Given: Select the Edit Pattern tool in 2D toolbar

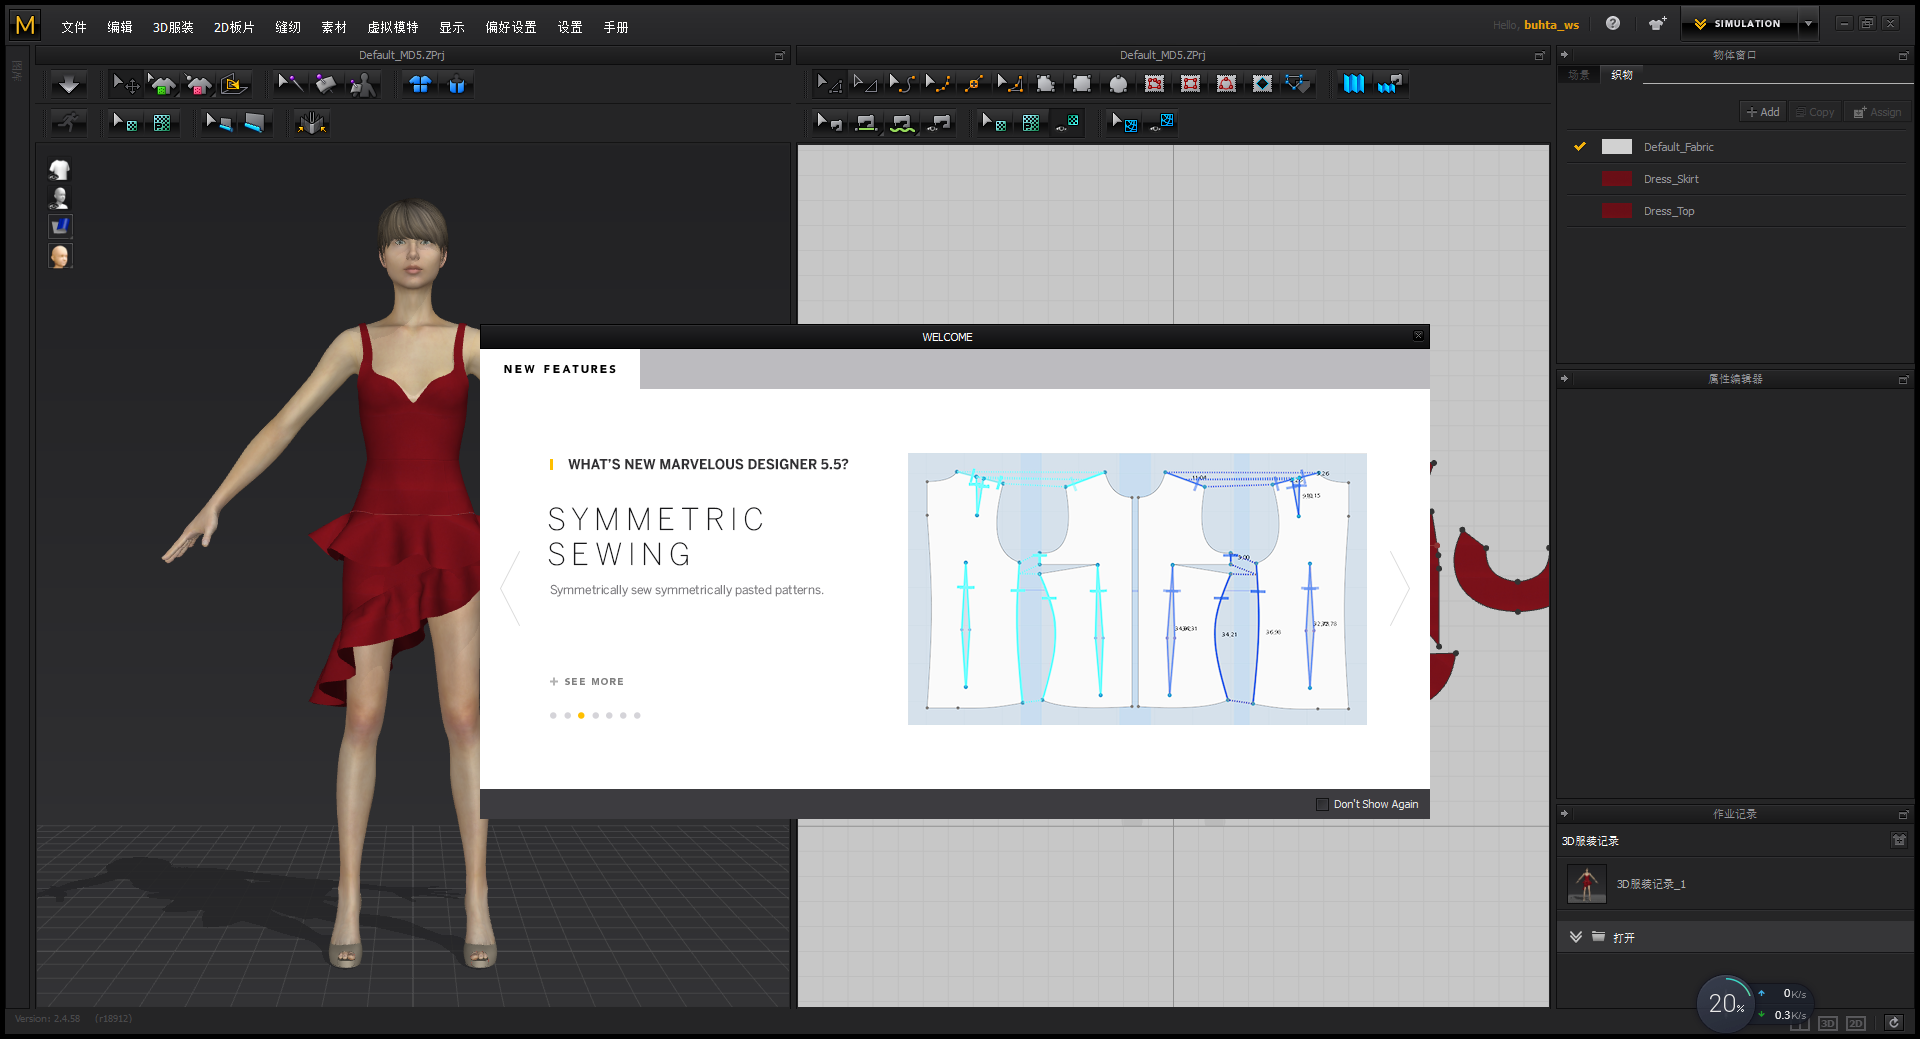Looking at the screenshot, I should click(x=829, y=84).
